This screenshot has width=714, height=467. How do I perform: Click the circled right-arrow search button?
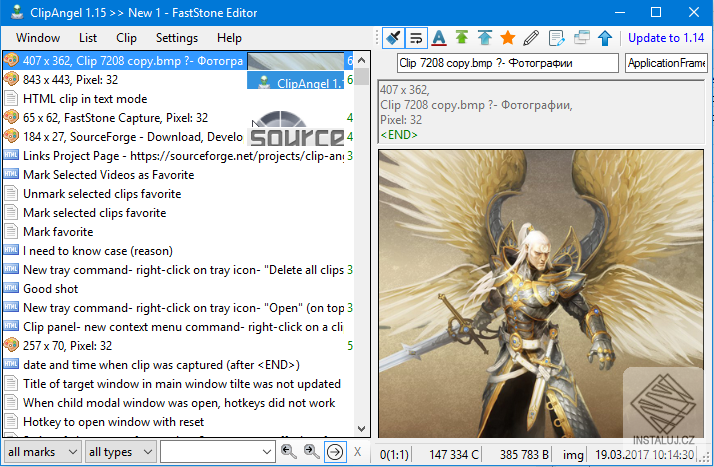point(335,452)
